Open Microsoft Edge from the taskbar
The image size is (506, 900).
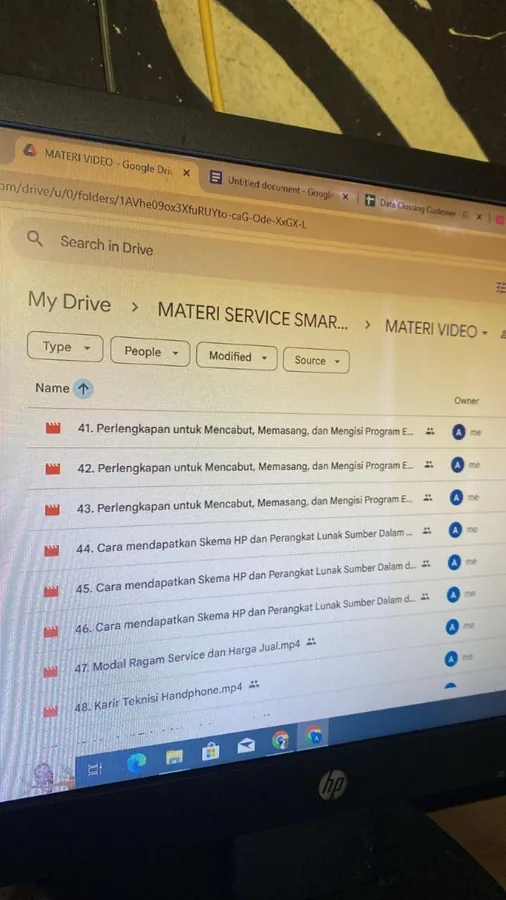point(137,762)
